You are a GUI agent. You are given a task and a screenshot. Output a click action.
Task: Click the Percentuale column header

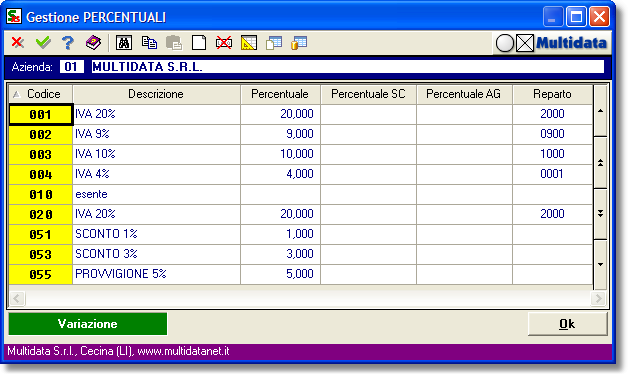click(x=280, y=94)
